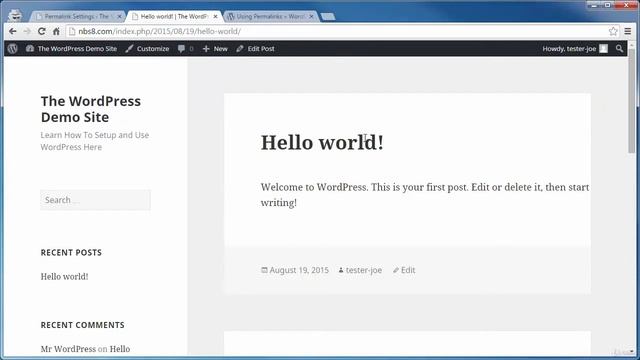The image size is (640, 360).
Task: Click the calendar icon beside post date
Action: tap(264, 270)
